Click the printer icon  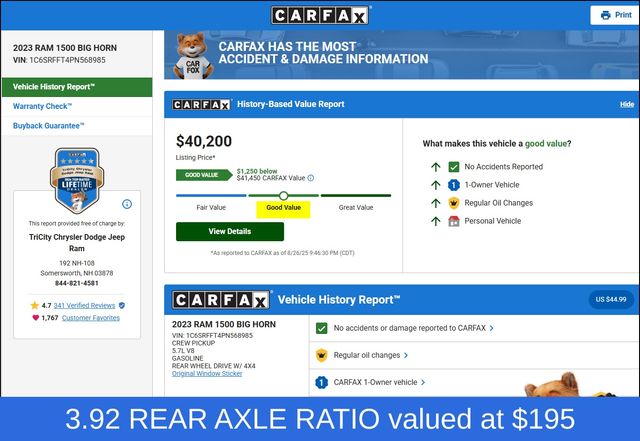[605, 15]
